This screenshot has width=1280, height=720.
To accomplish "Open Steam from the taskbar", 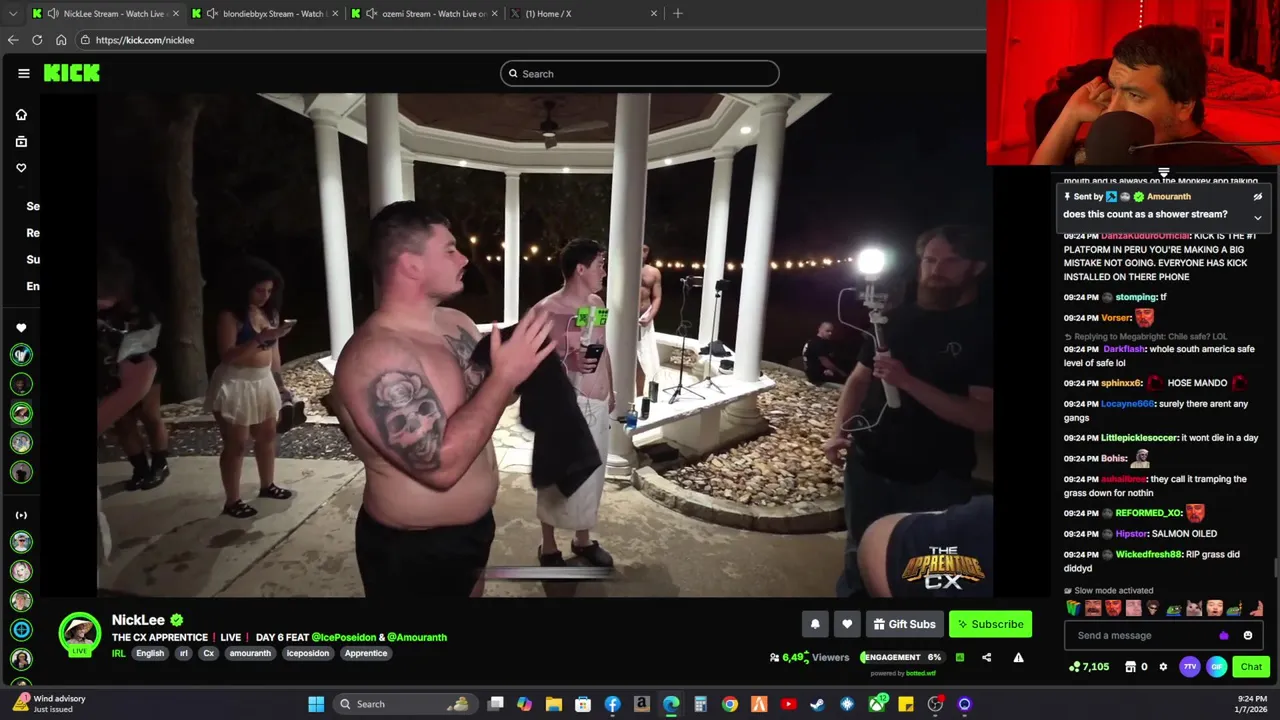I will click(817, 704).
